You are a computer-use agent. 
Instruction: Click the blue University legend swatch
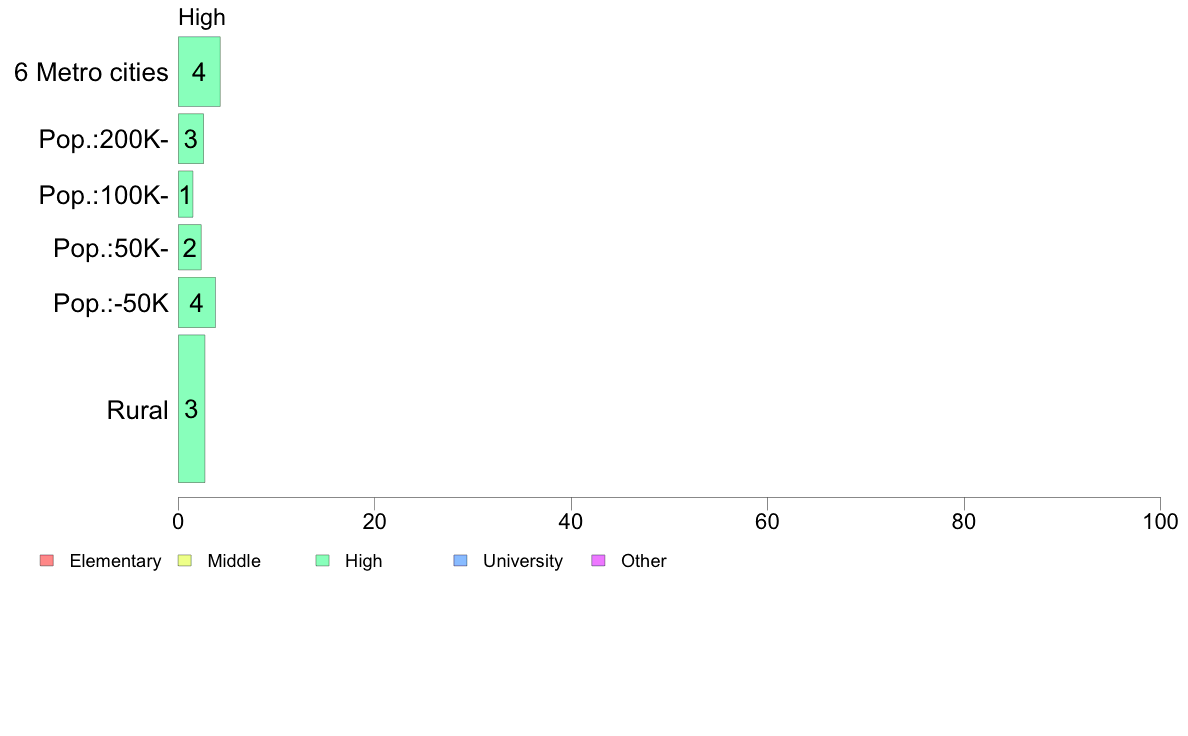(x=461, y=561)
